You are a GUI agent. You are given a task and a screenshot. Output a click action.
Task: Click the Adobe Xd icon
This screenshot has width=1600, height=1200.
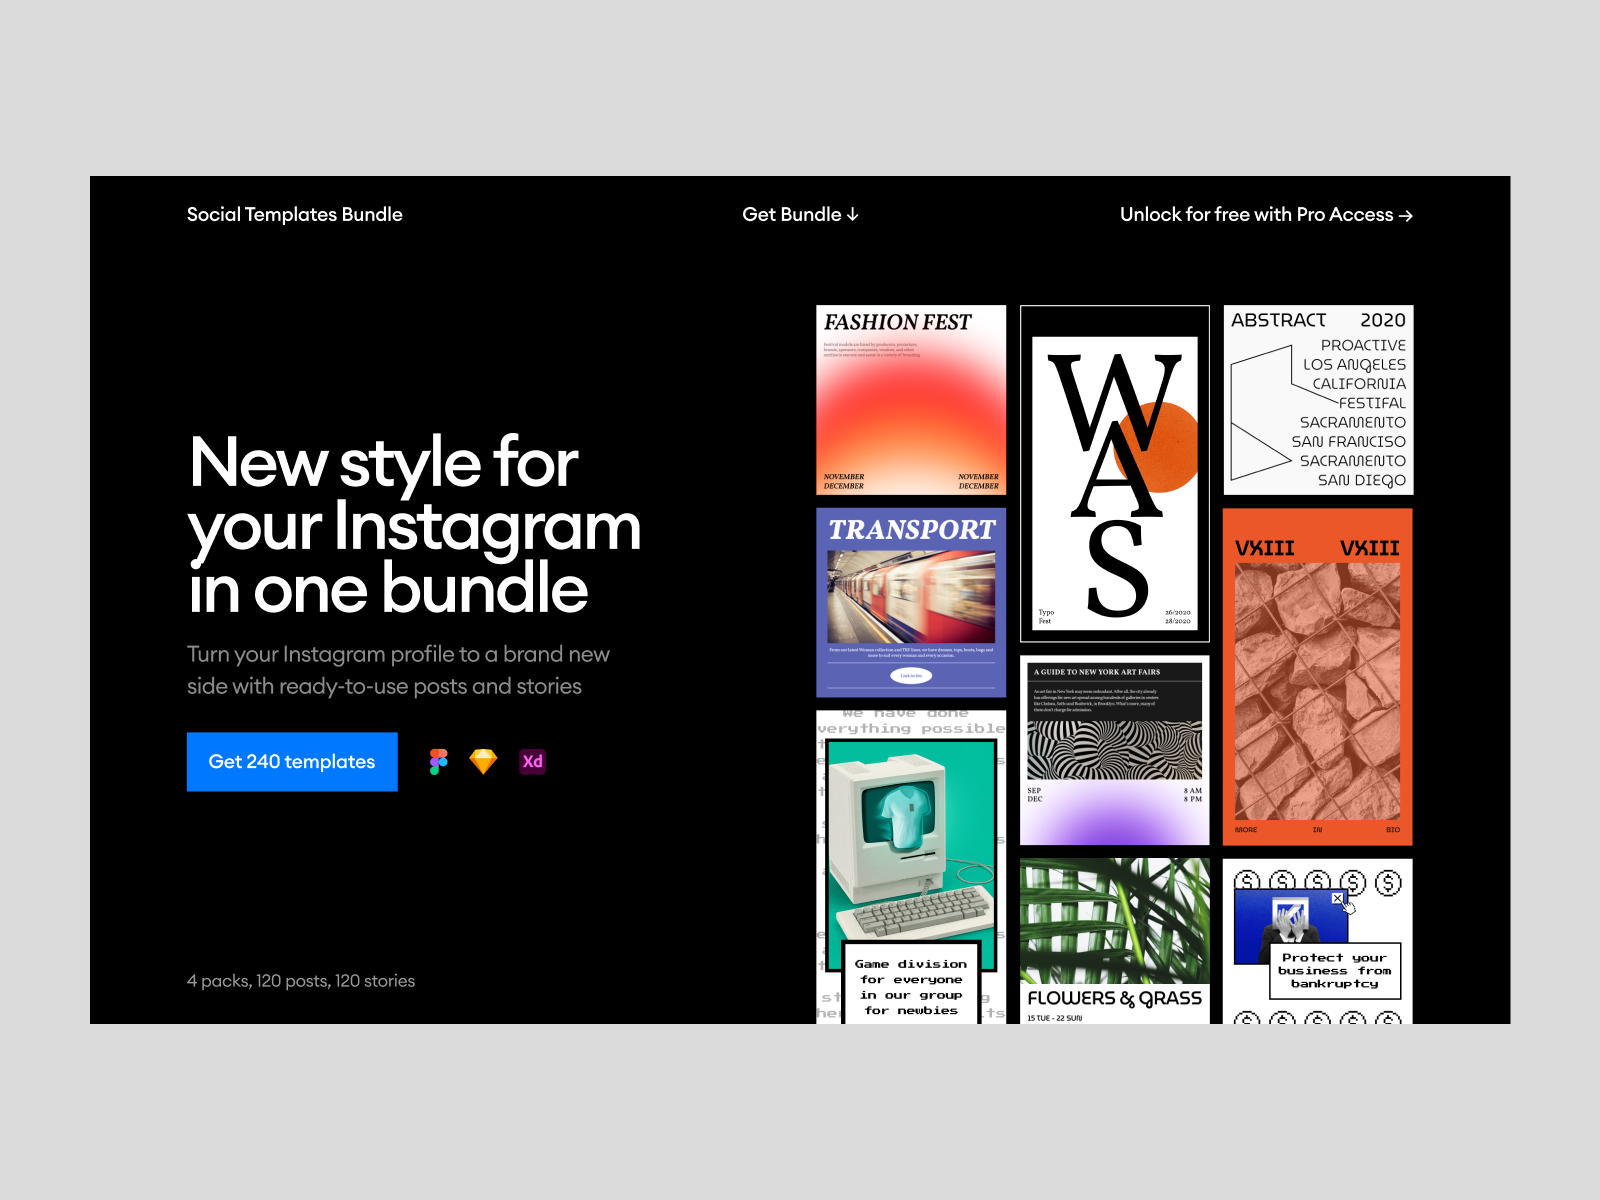coord(532,762)
